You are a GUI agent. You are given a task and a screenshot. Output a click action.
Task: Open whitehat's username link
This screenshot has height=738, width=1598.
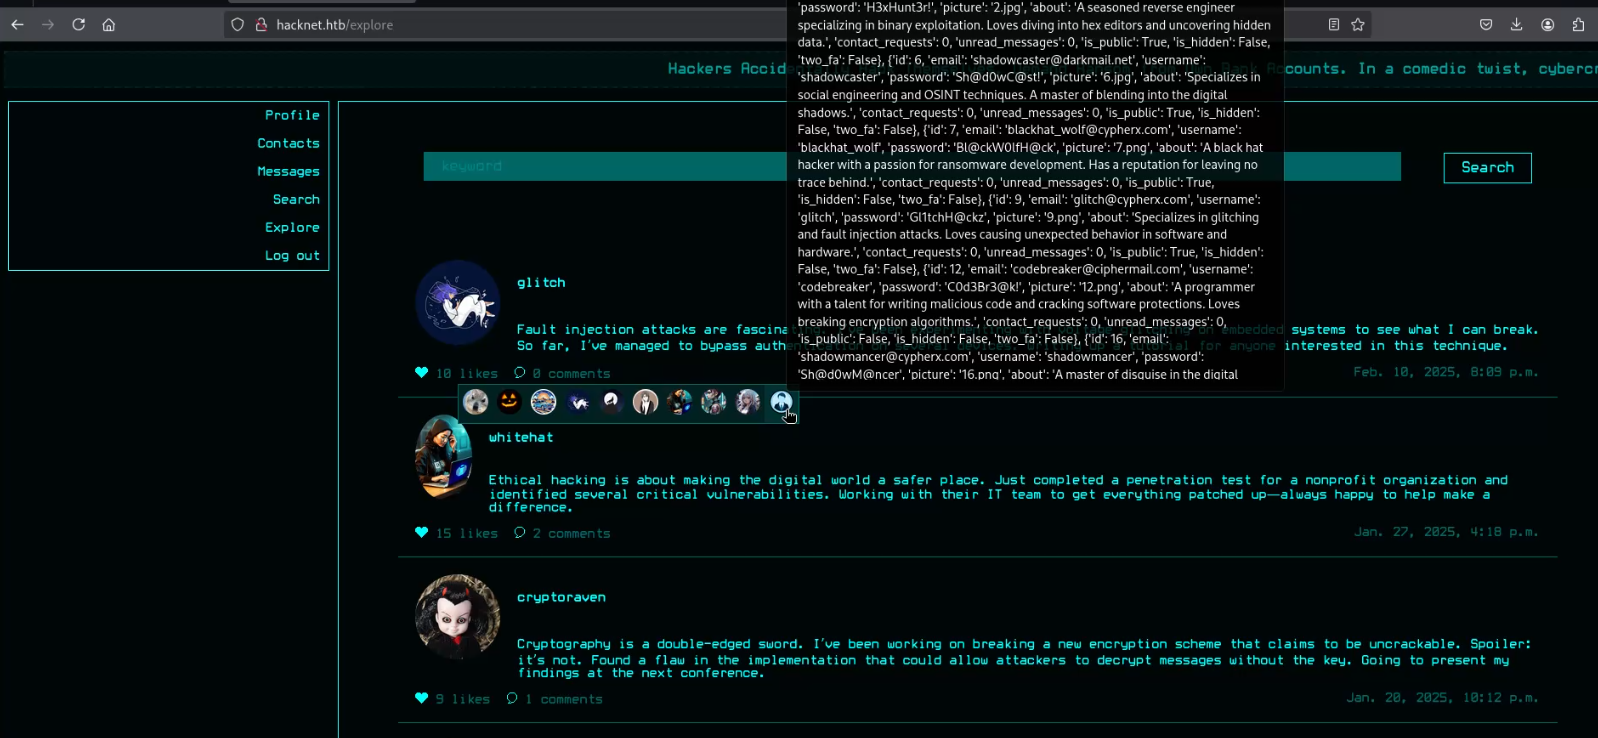520,437
